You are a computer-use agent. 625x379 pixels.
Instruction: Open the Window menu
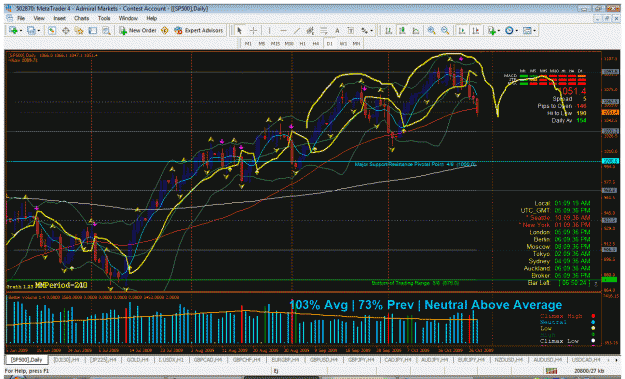[x=128, y=18]
